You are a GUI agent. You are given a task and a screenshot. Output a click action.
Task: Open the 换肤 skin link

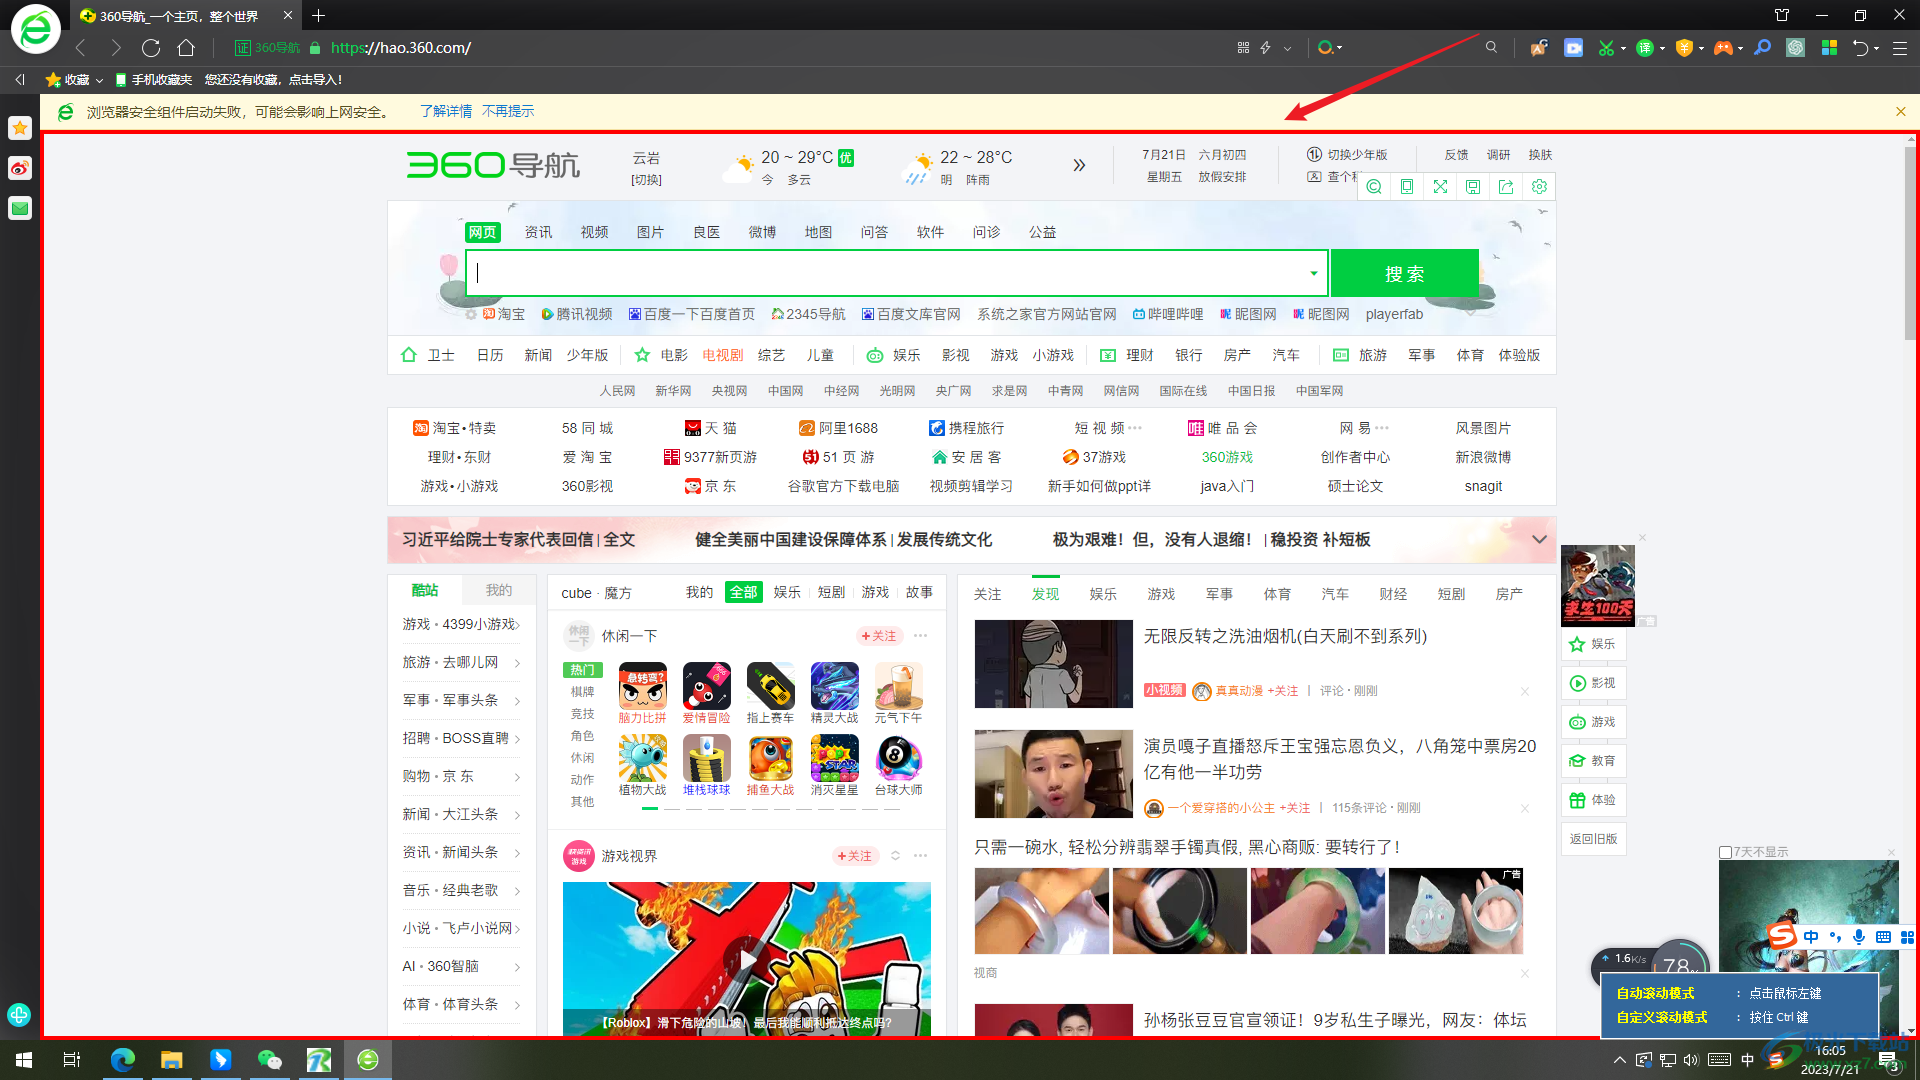coord(1540,155)
